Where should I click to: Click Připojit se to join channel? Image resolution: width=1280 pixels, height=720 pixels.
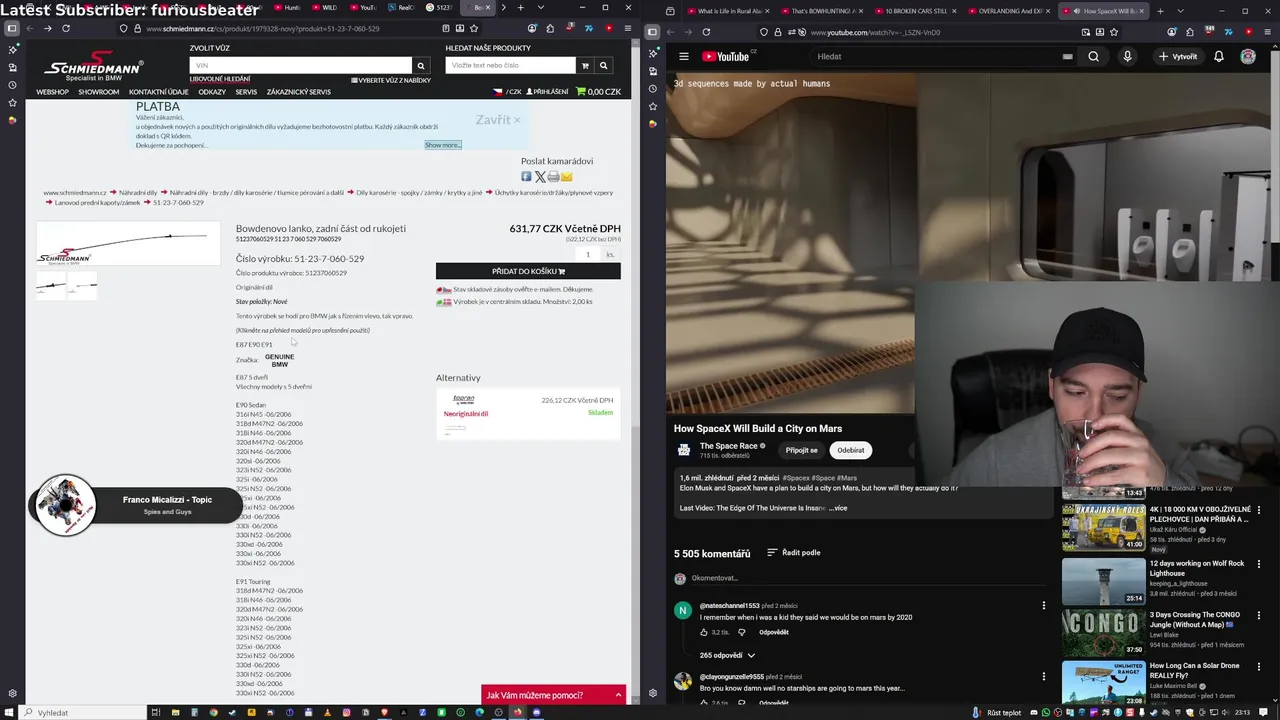point(801,450)
